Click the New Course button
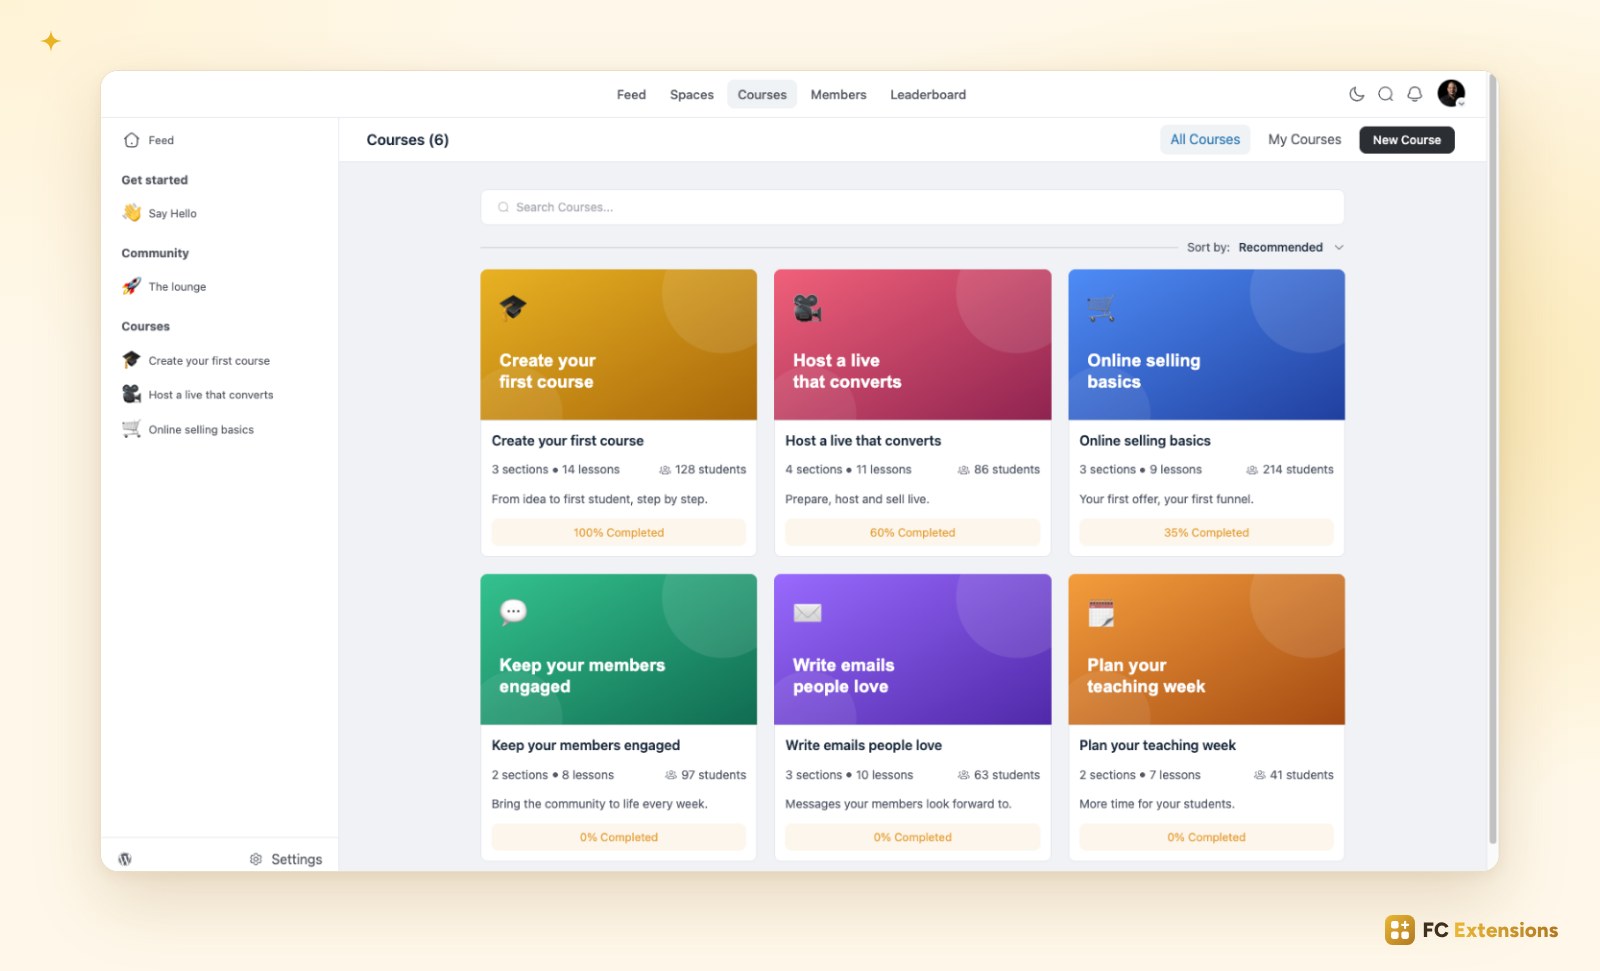Viewport: 1600px width, 971px height. [x=1406, y=140]
